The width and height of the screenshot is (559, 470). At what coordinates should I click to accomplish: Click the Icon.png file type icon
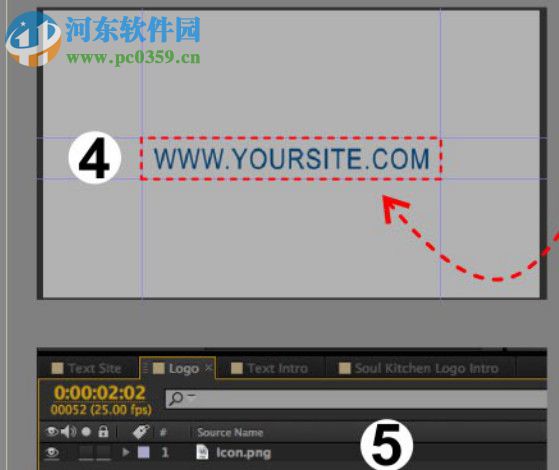(x=202, y=452)
